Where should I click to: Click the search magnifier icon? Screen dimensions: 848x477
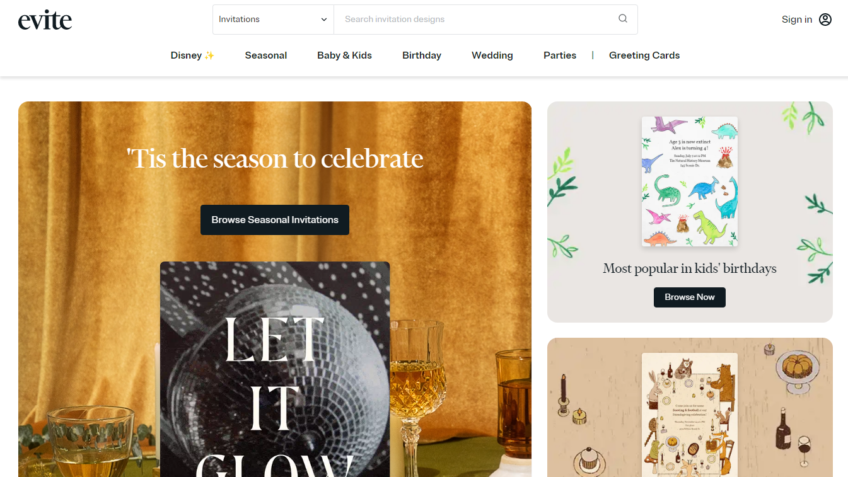pyautogui.click(x=623, y=19)
